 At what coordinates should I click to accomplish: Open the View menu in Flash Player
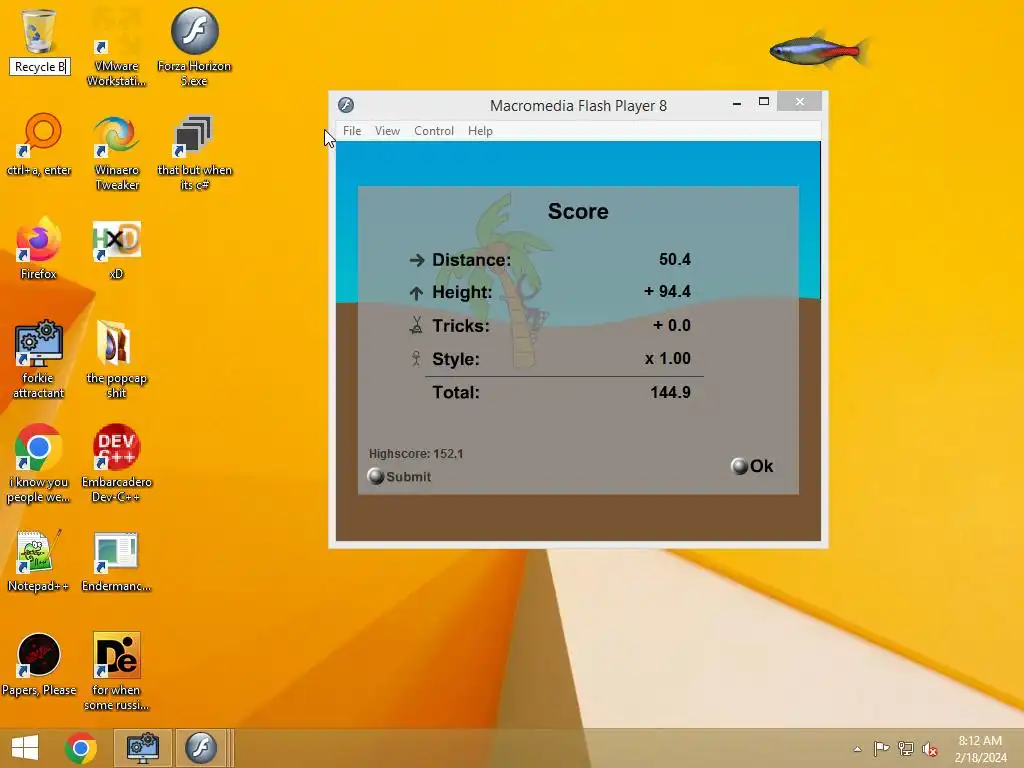point(387,131)
